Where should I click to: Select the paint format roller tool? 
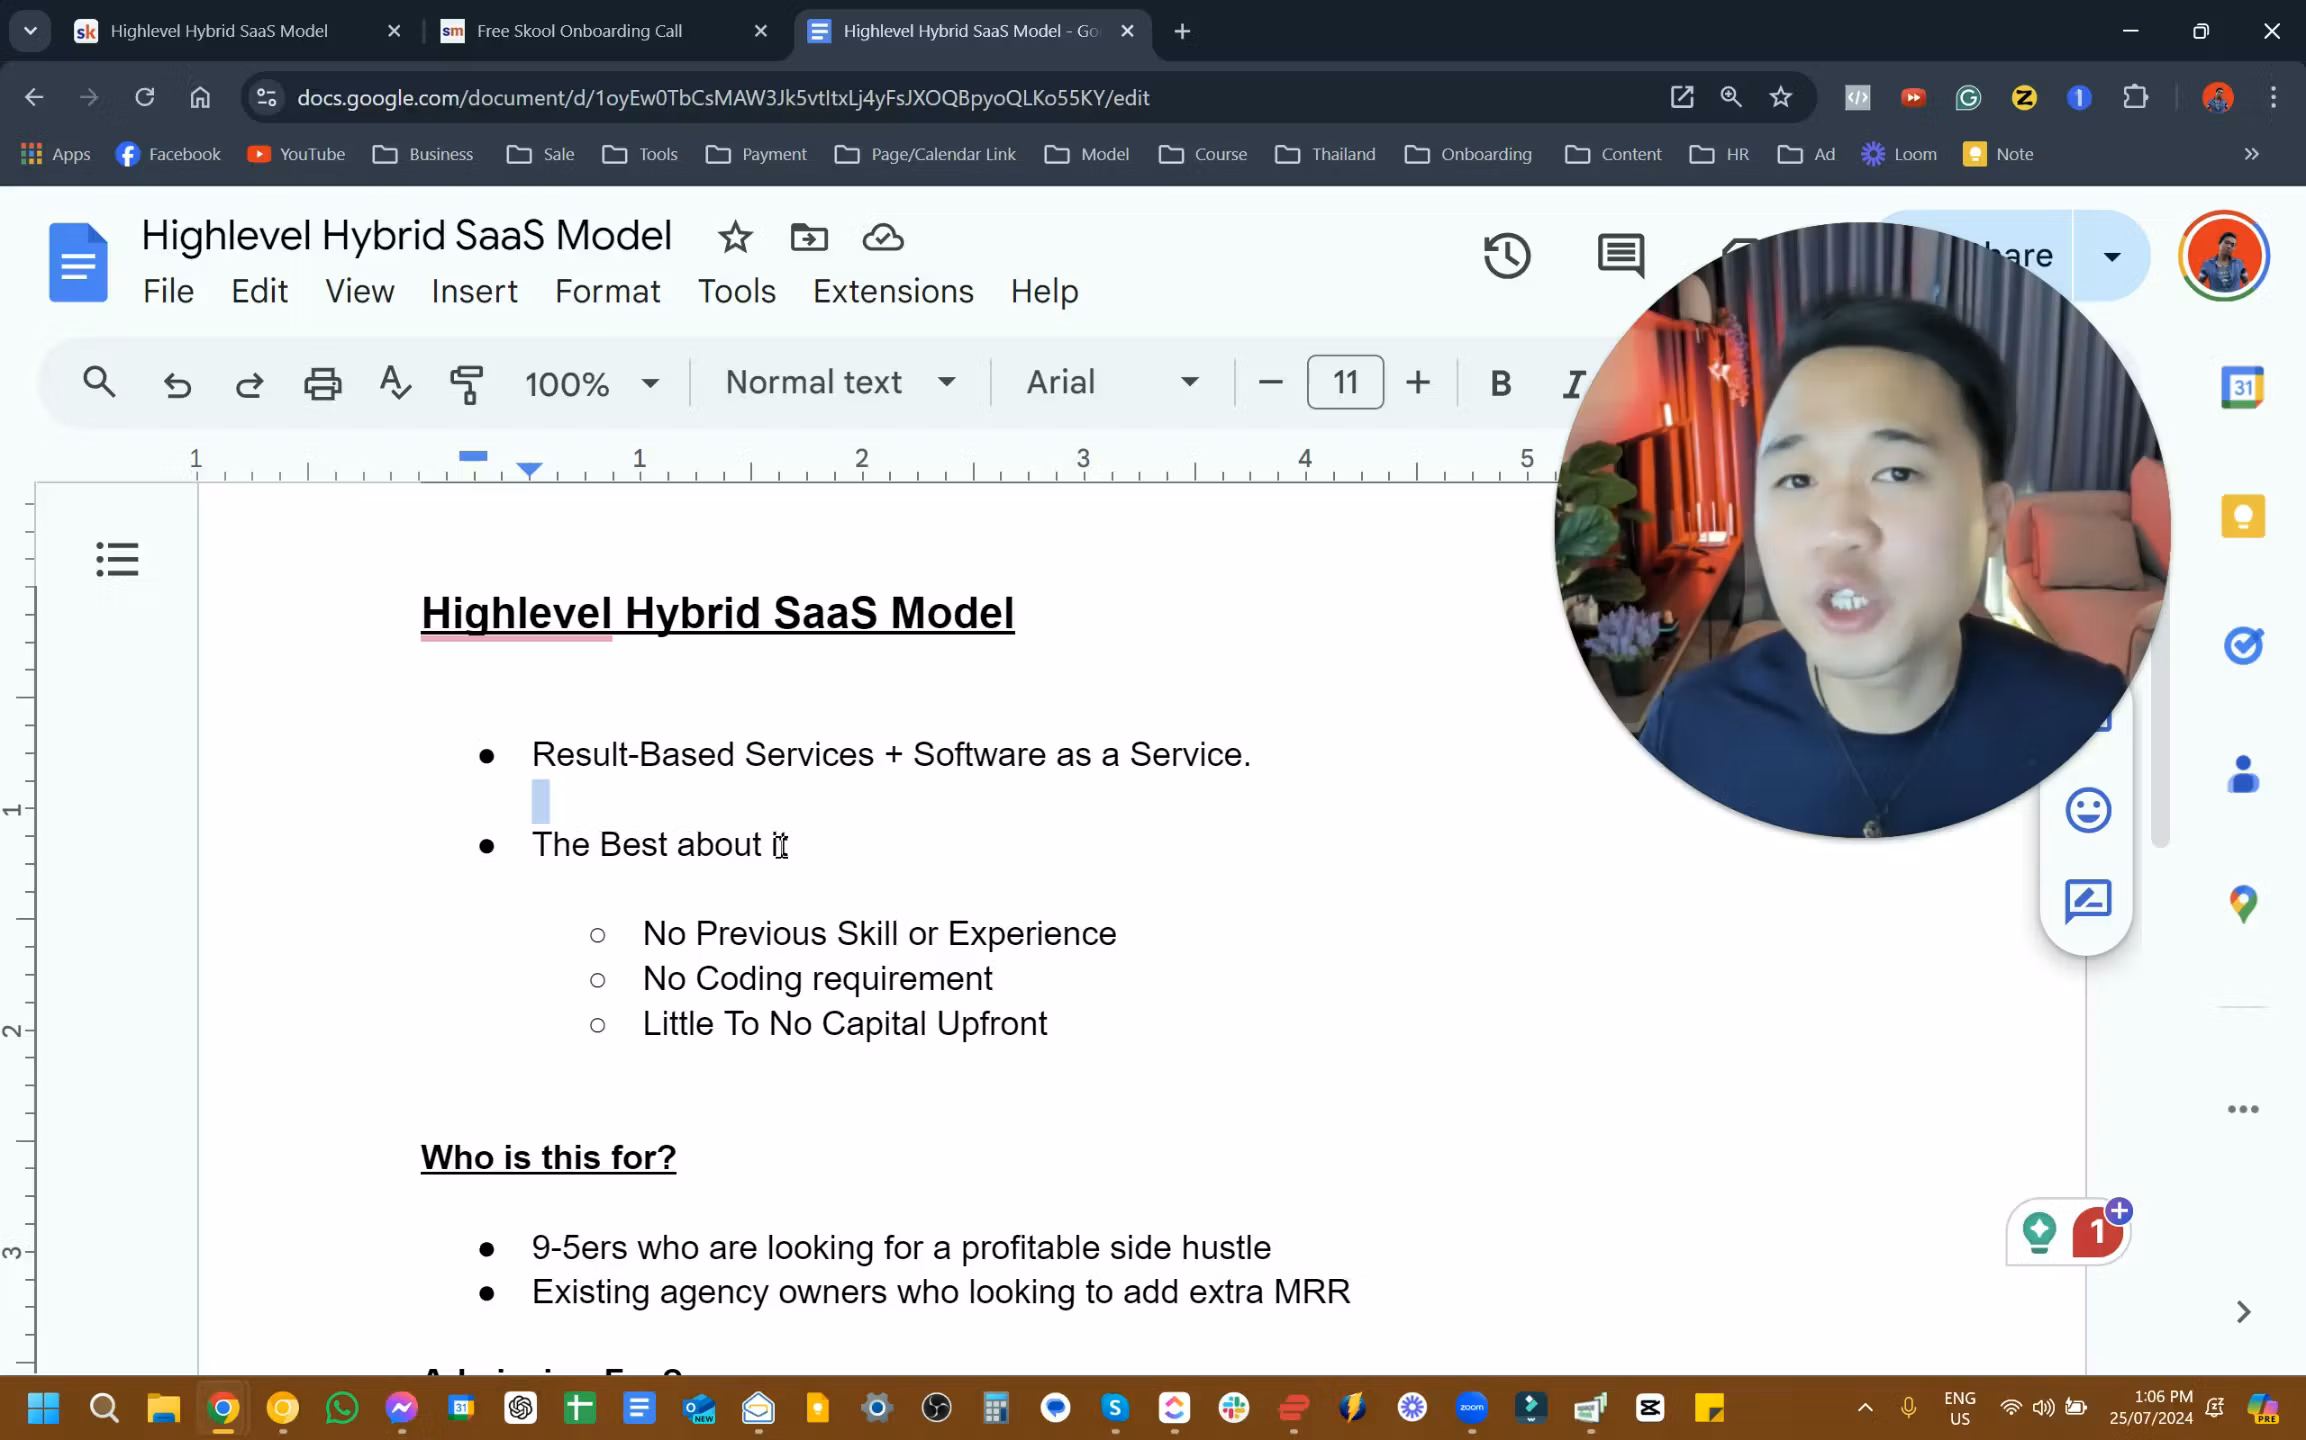[466, 383]
